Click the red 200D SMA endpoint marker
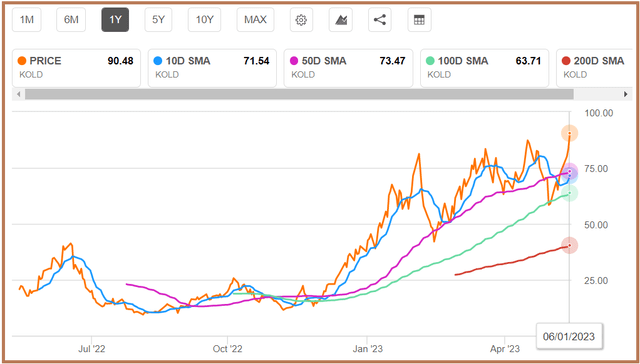This screenshot has width=640, height=364. pyautogui.click(x=569, y=246)
